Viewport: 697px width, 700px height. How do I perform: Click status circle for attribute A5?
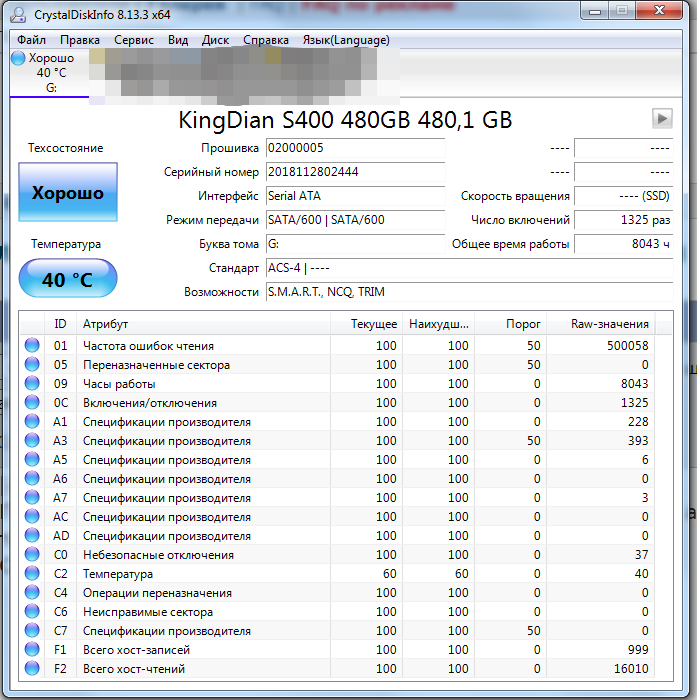[32, 459]
